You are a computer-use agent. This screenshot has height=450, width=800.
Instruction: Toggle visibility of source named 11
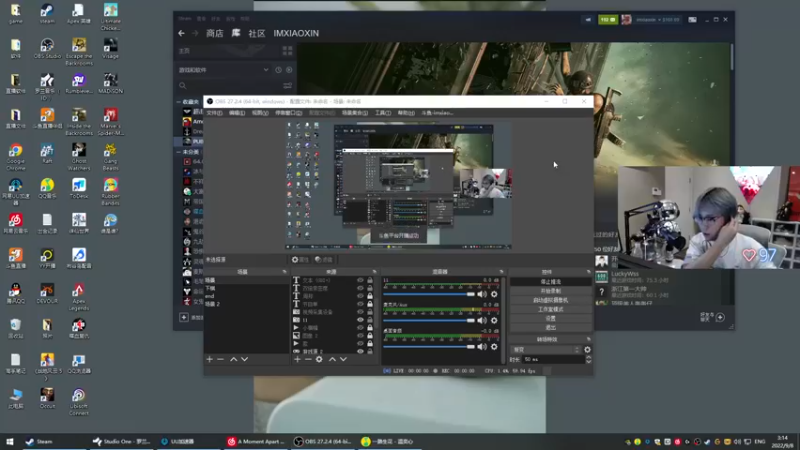pyautogui.click(x=360, y=320)
